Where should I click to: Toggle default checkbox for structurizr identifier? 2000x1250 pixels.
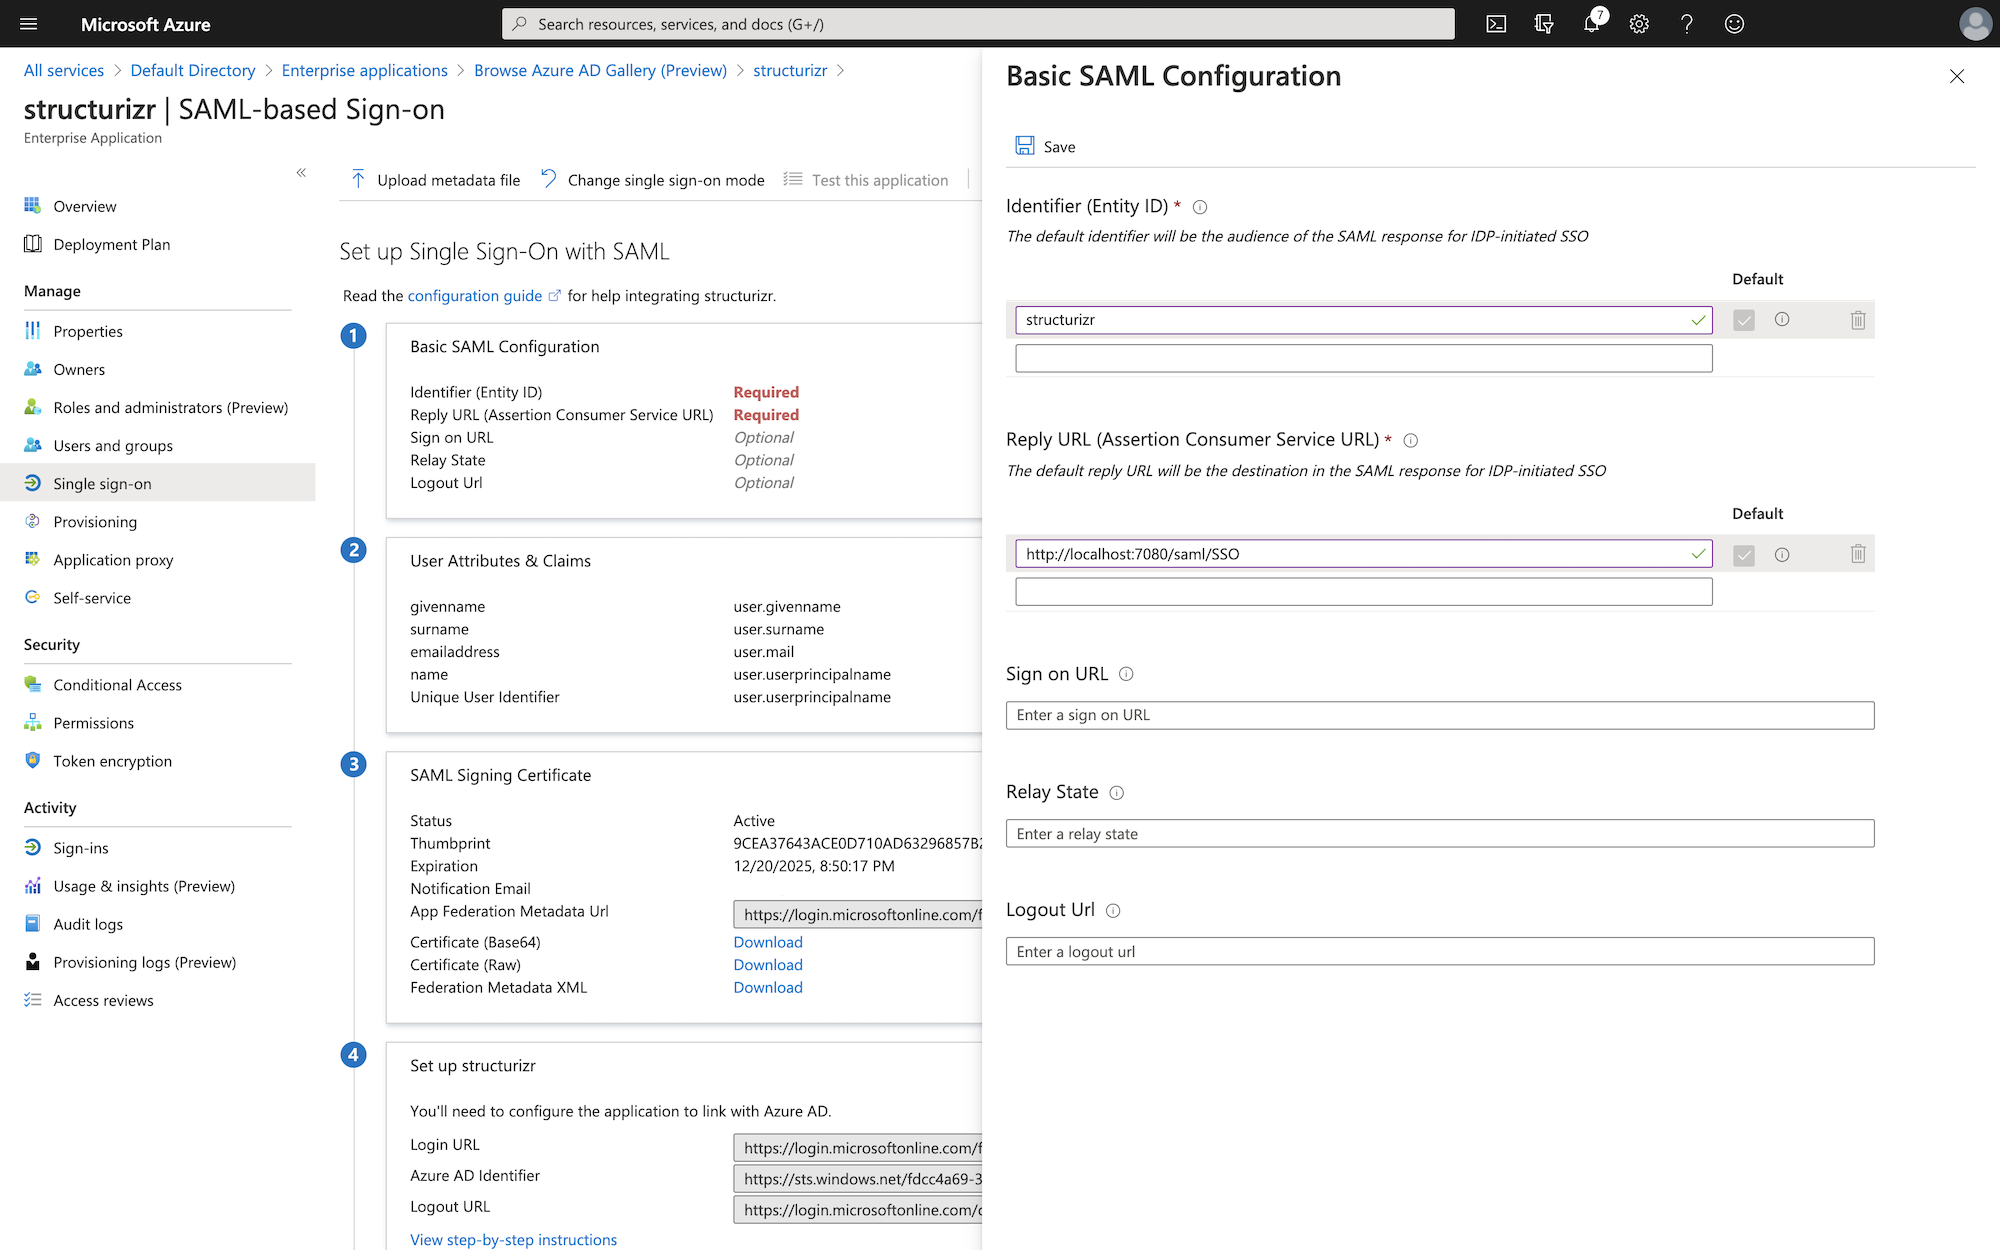point(1744,320)
